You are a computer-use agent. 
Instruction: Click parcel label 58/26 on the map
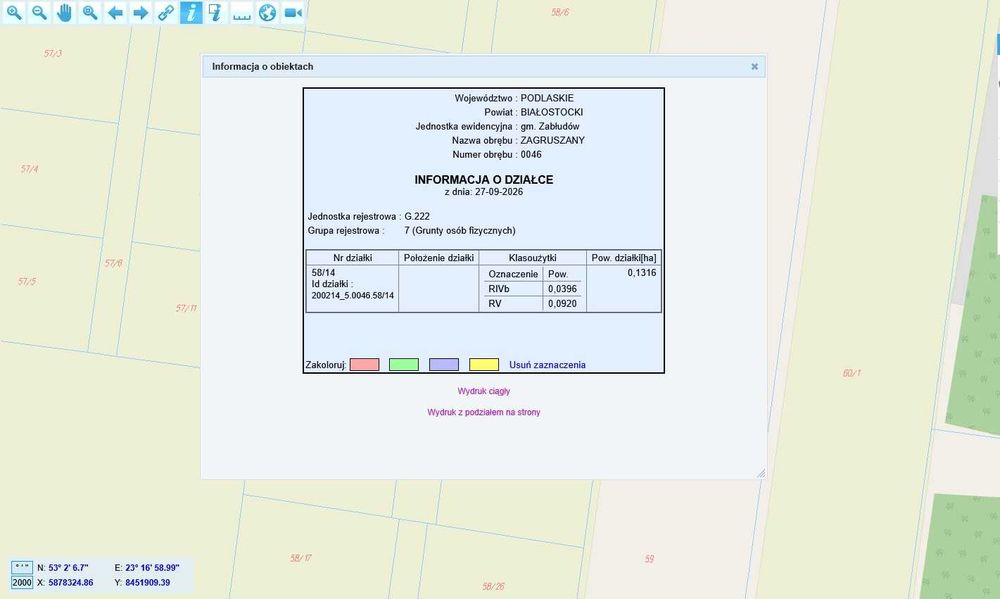pos(493,586)
